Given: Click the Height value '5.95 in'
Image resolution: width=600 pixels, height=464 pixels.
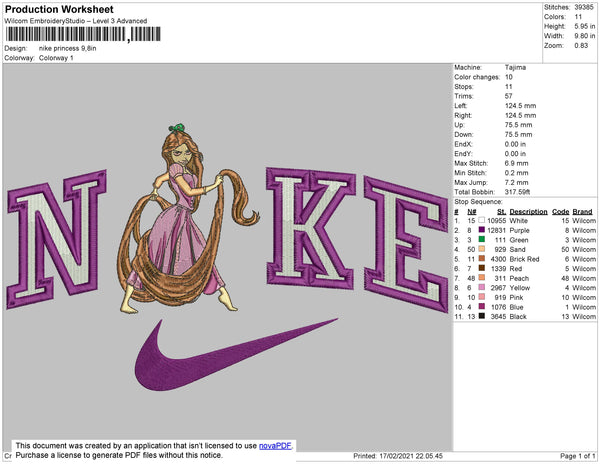Looking at the screenshot, I should click(585, 26).
